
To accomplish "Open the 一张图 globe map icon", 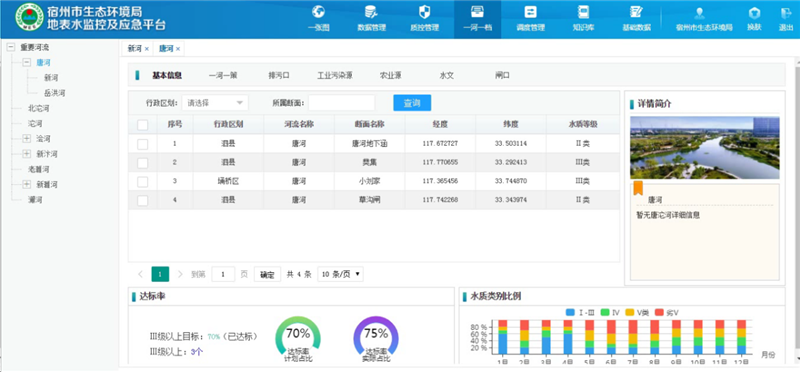I will 318,12.
